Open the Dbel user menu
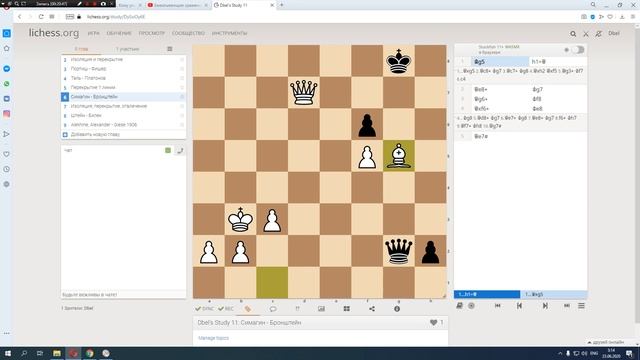The height and width of the screenshot is (360, 640). click(614, 33)
